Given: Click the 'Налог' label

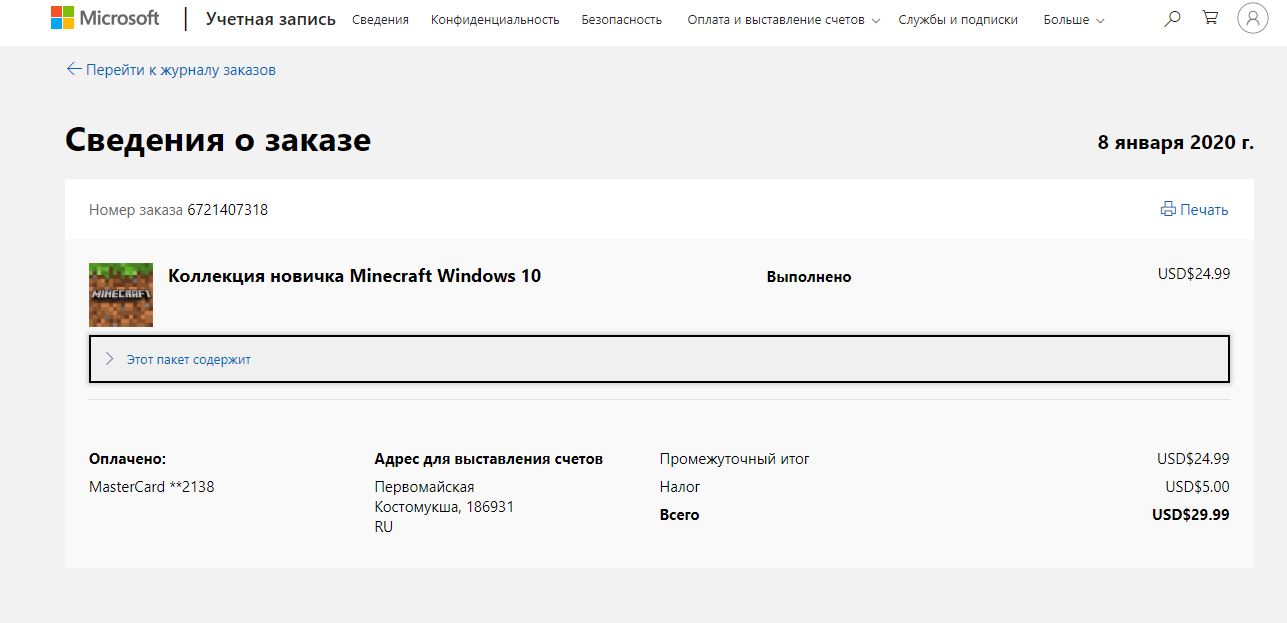Looking at the screenshot, I should coord(680,487).
